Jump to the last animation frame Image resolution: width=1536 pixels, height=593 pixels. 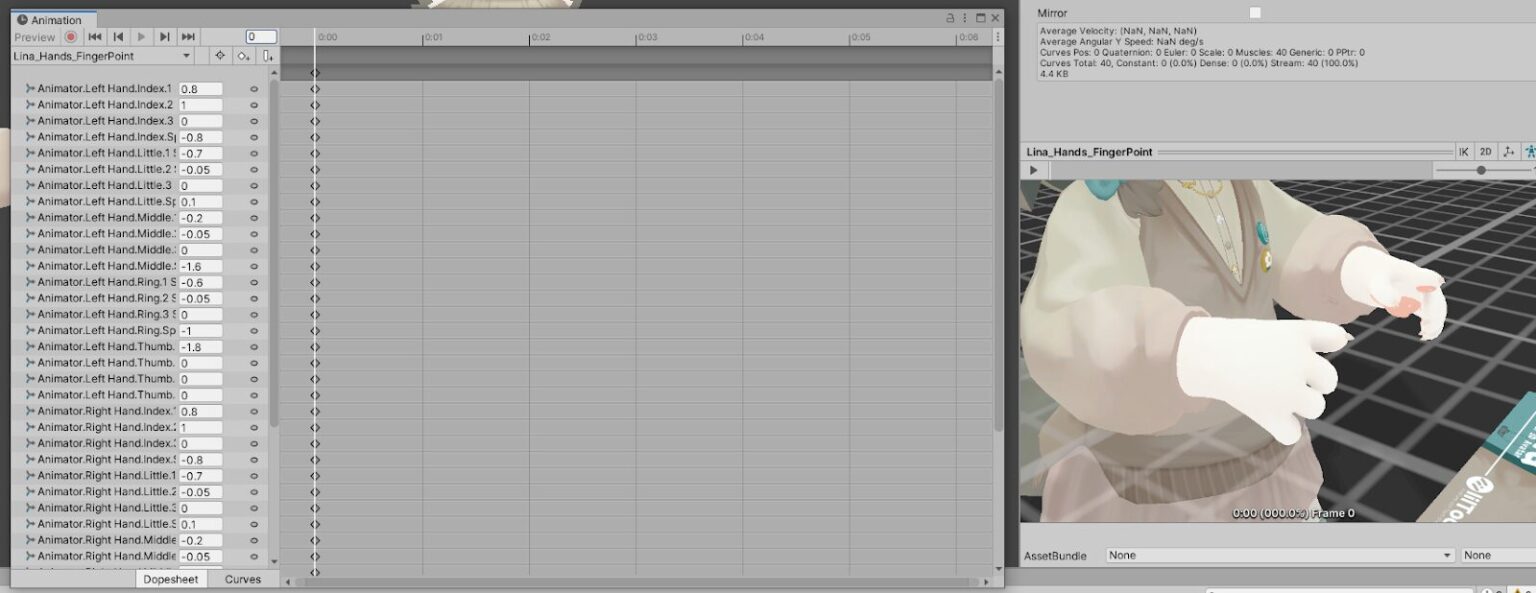tap(188, 37)
